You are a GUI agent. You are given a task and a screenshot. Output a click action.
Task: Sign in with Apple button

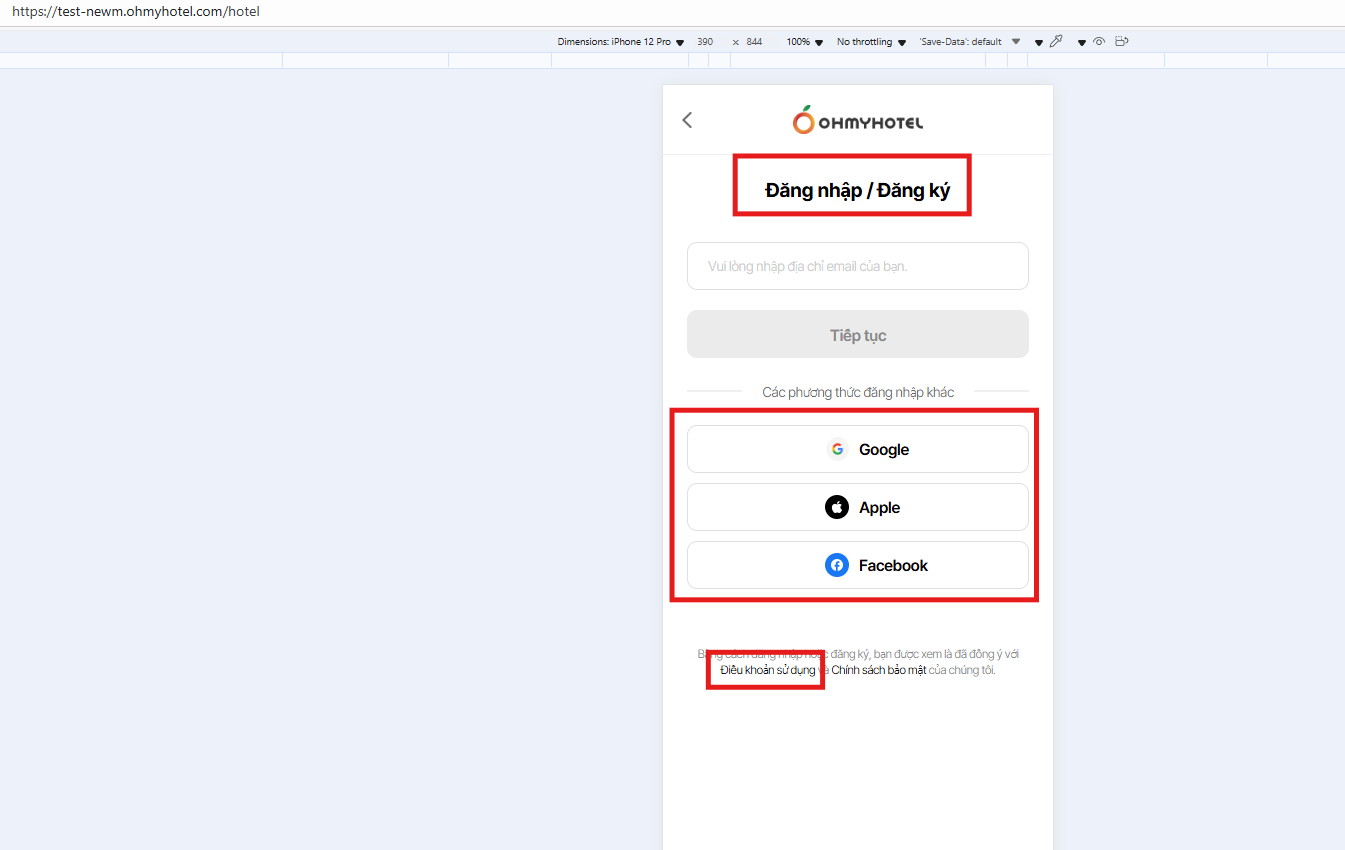point(858,507)
